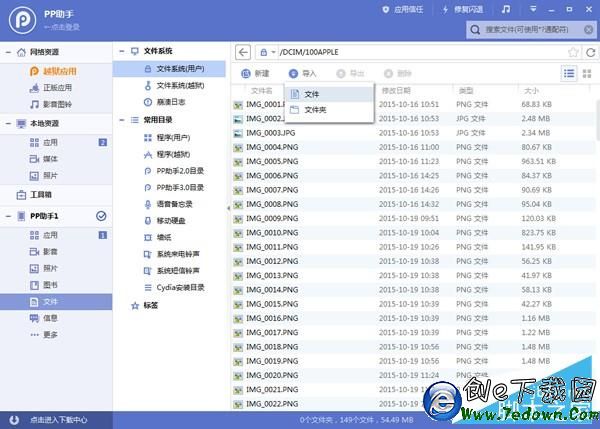Open 越狱应用 in network resources
This screenshot has height=429, width=600.
[x=53, y=71]
